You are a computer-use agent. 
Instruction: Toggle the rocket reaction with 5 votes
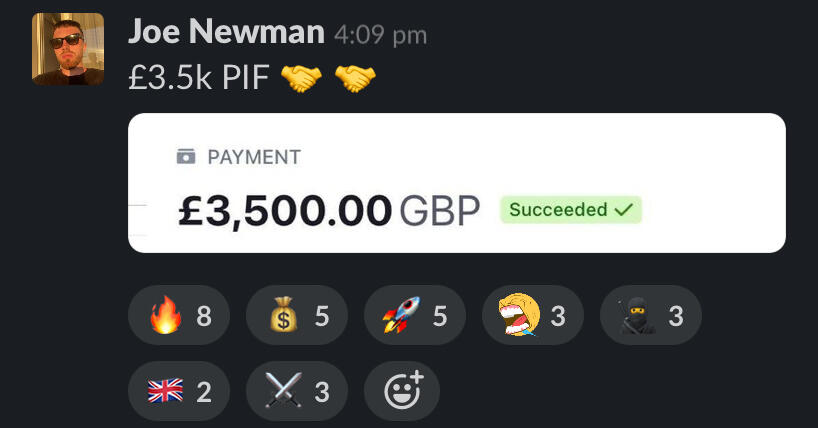click(x=415, y=315)
